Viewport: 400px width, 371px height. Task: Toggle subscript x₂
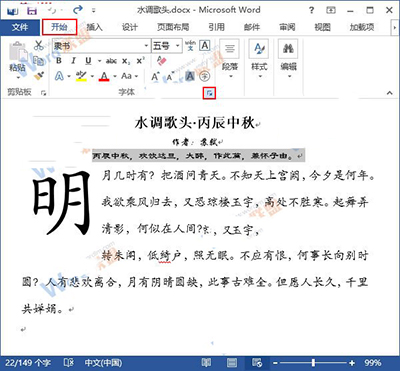(x=126, y=61)
